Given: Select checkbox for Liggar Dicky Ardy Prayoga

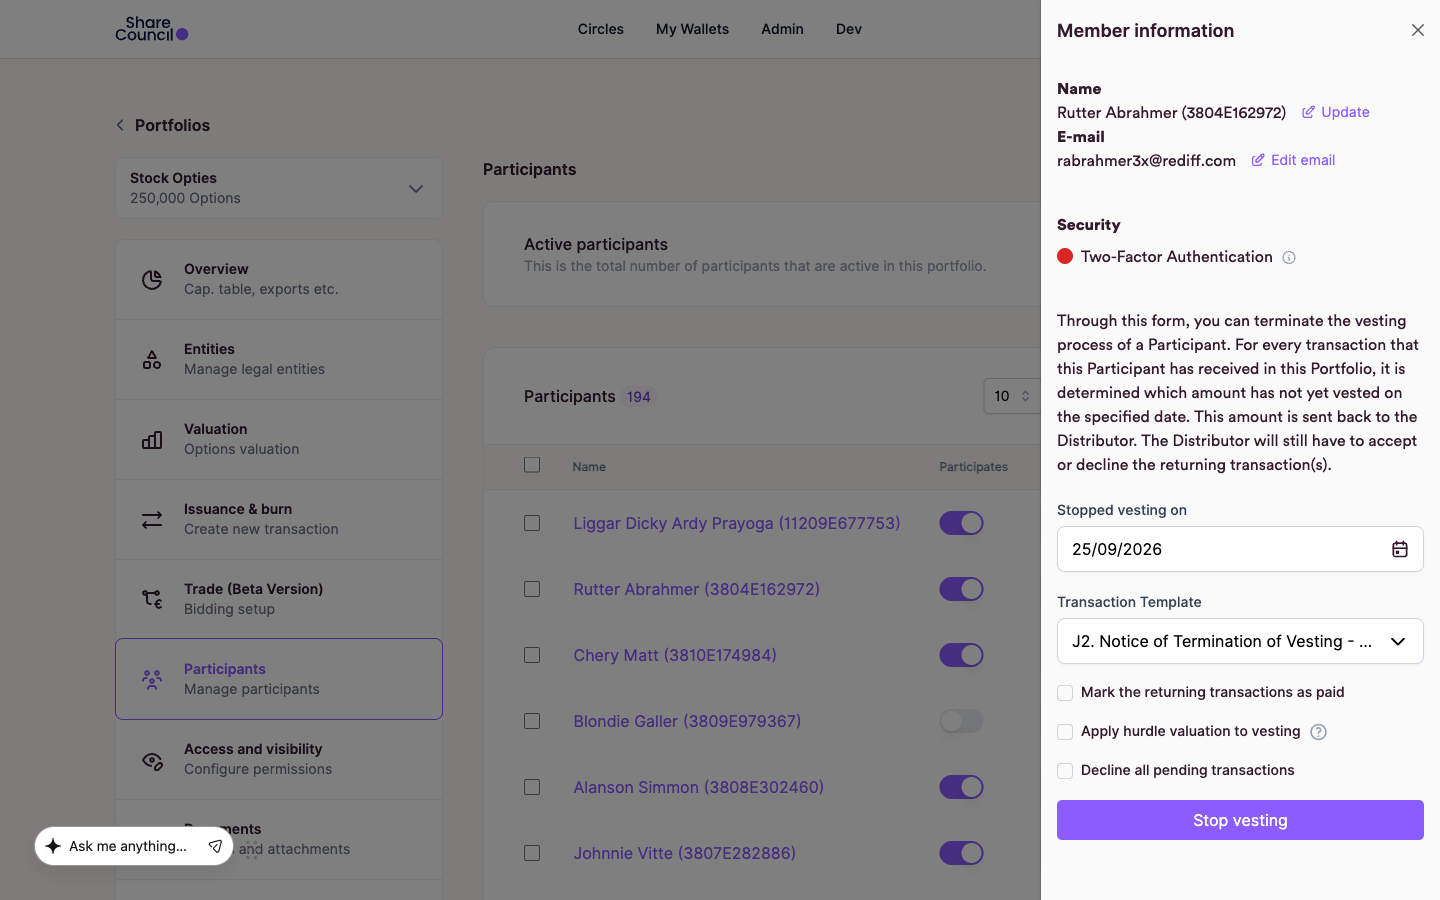Looking at the screenshot, I should tap(532, 523).
